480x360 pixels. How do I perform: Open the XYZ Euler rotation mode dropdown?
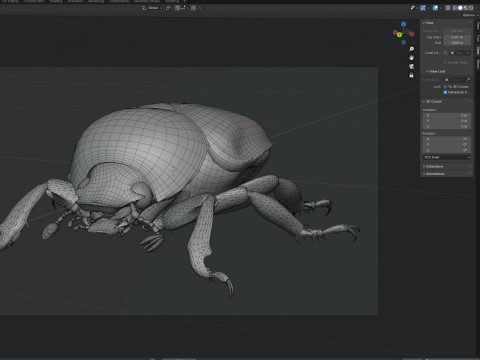[x=447, y=157]
